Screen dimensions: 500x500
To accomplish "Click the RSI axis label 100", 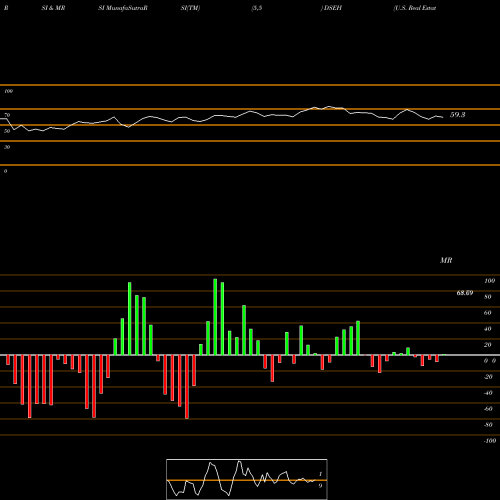I will [8, 91].
